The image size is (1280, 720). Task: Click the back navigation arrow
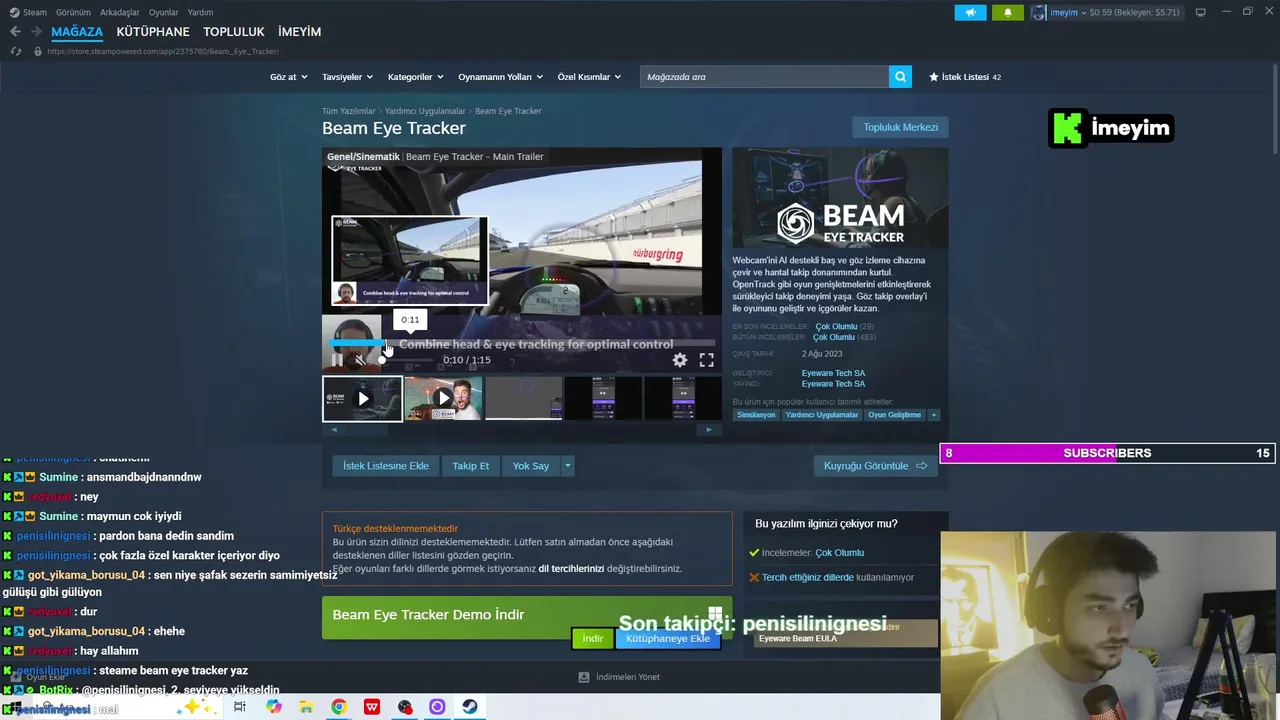pyautogui.click(x=15, y=32)
